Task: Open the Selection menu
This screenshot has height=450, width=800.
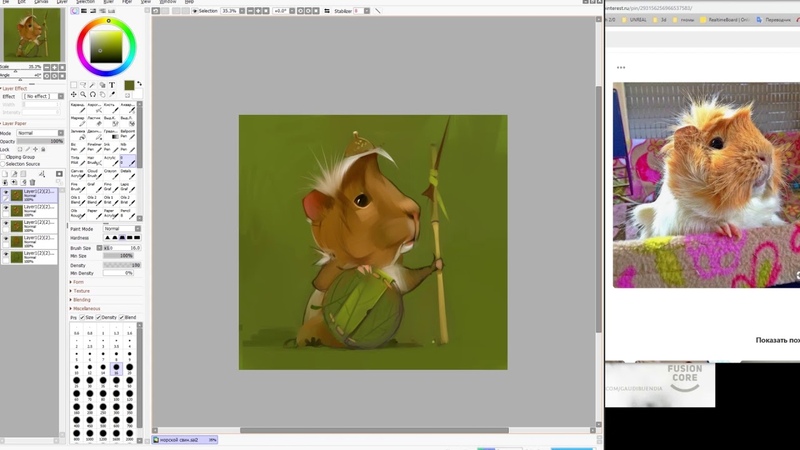Action: (x=85, y=2)
